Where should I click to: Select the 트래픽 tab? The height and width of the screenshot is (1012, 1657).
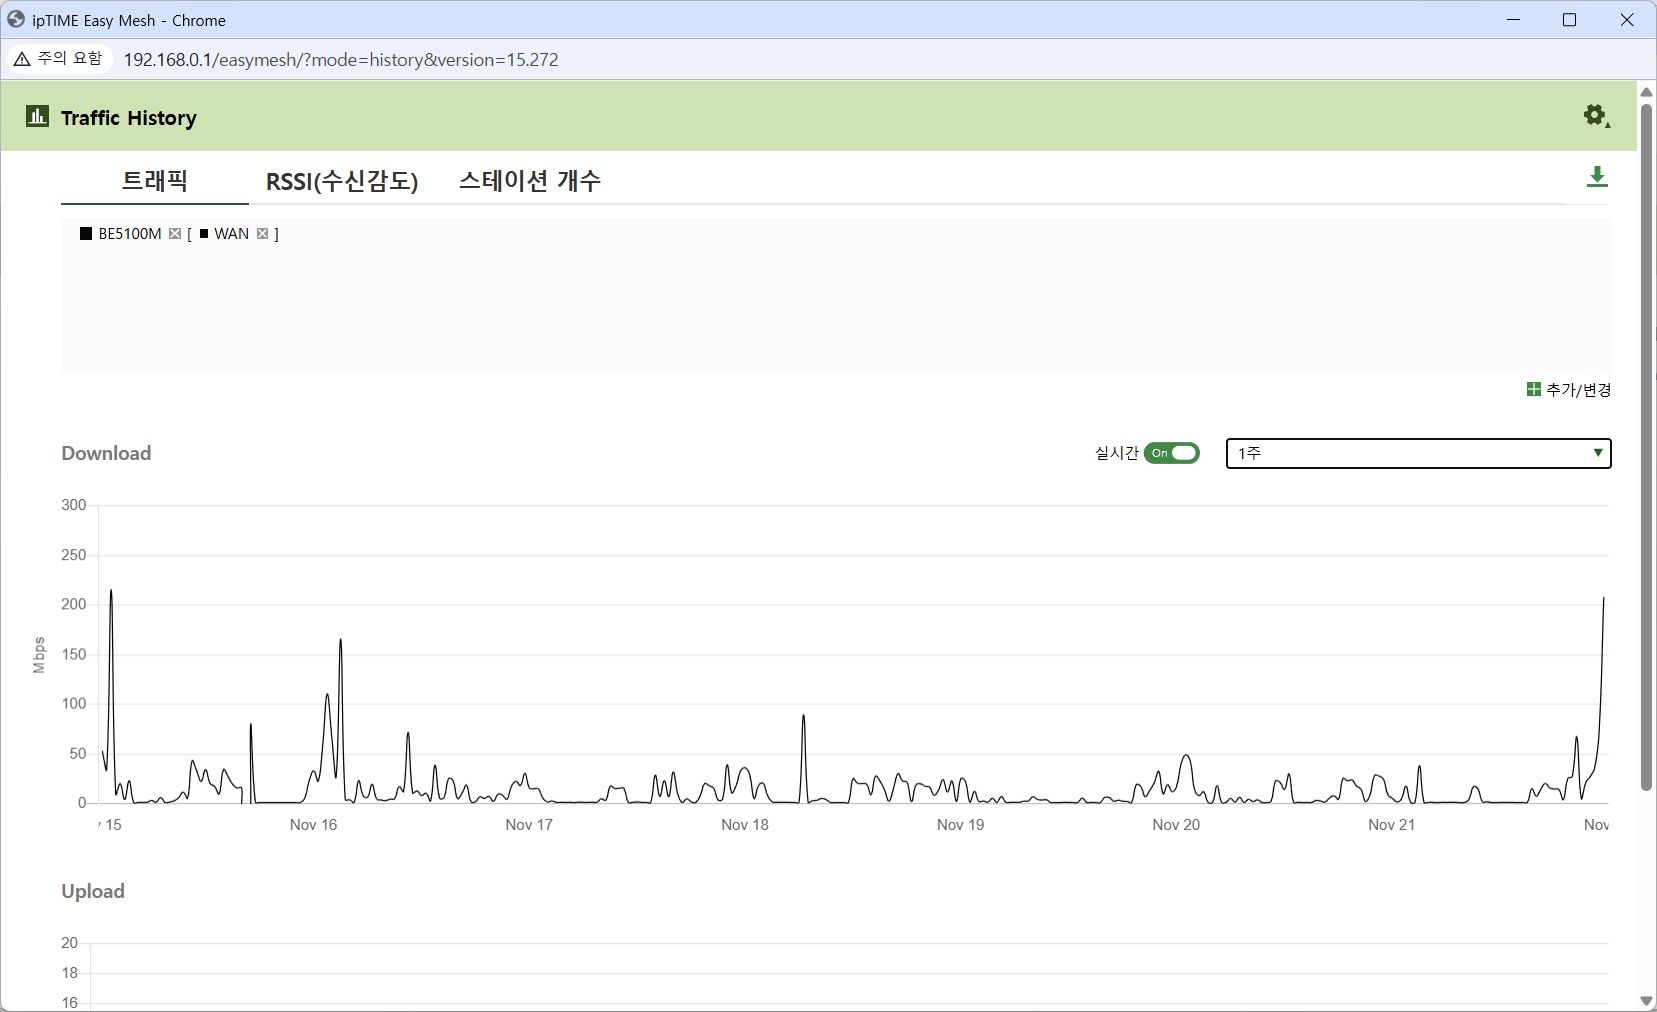[155, 181]
